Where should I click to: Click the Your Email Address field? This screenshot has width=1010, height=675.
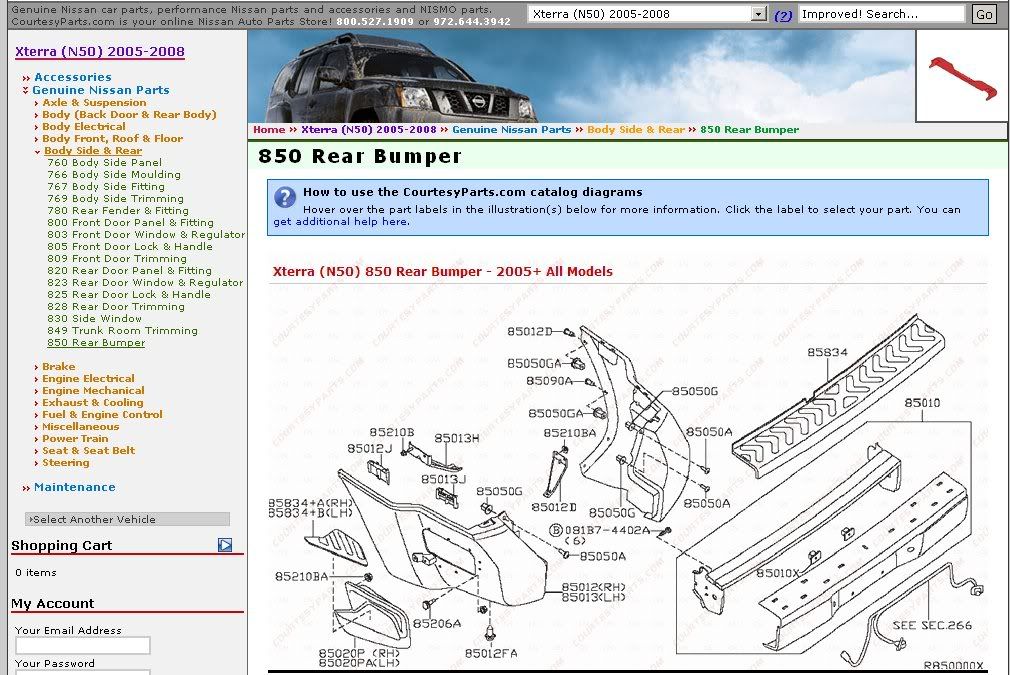coord(82,645)
